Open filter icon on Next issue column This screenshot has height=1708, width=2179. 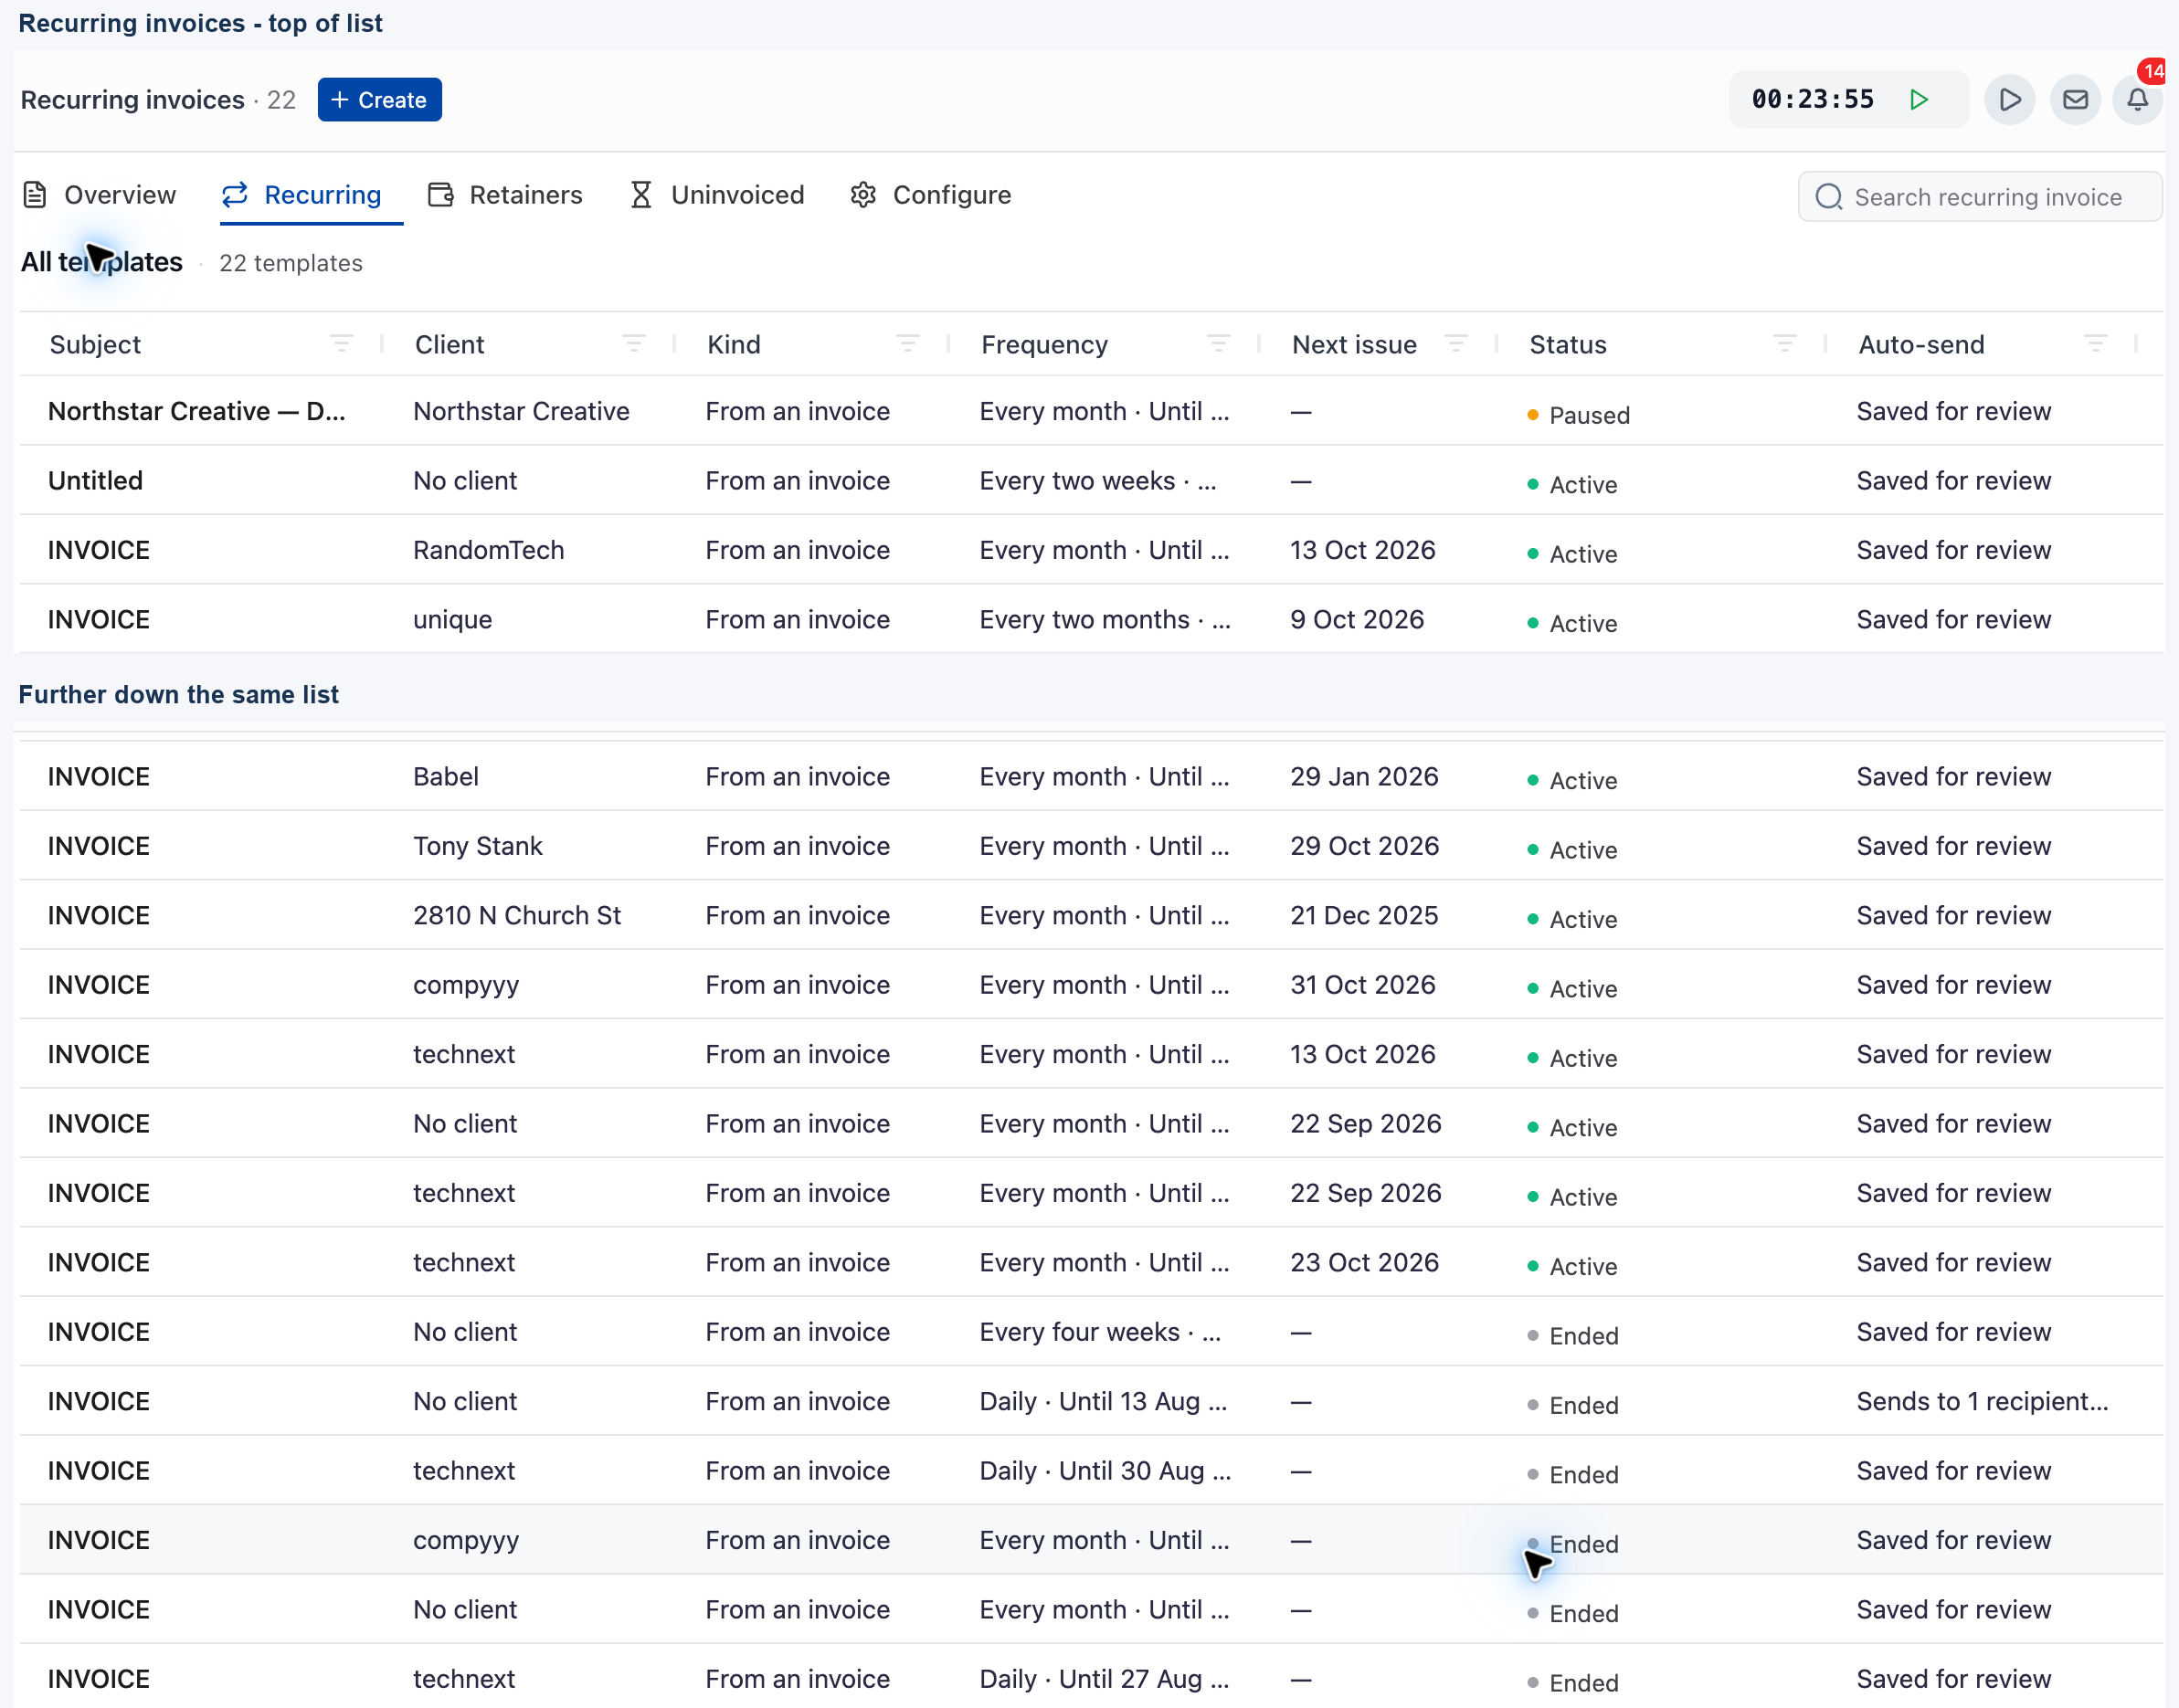coord(1456,344)
